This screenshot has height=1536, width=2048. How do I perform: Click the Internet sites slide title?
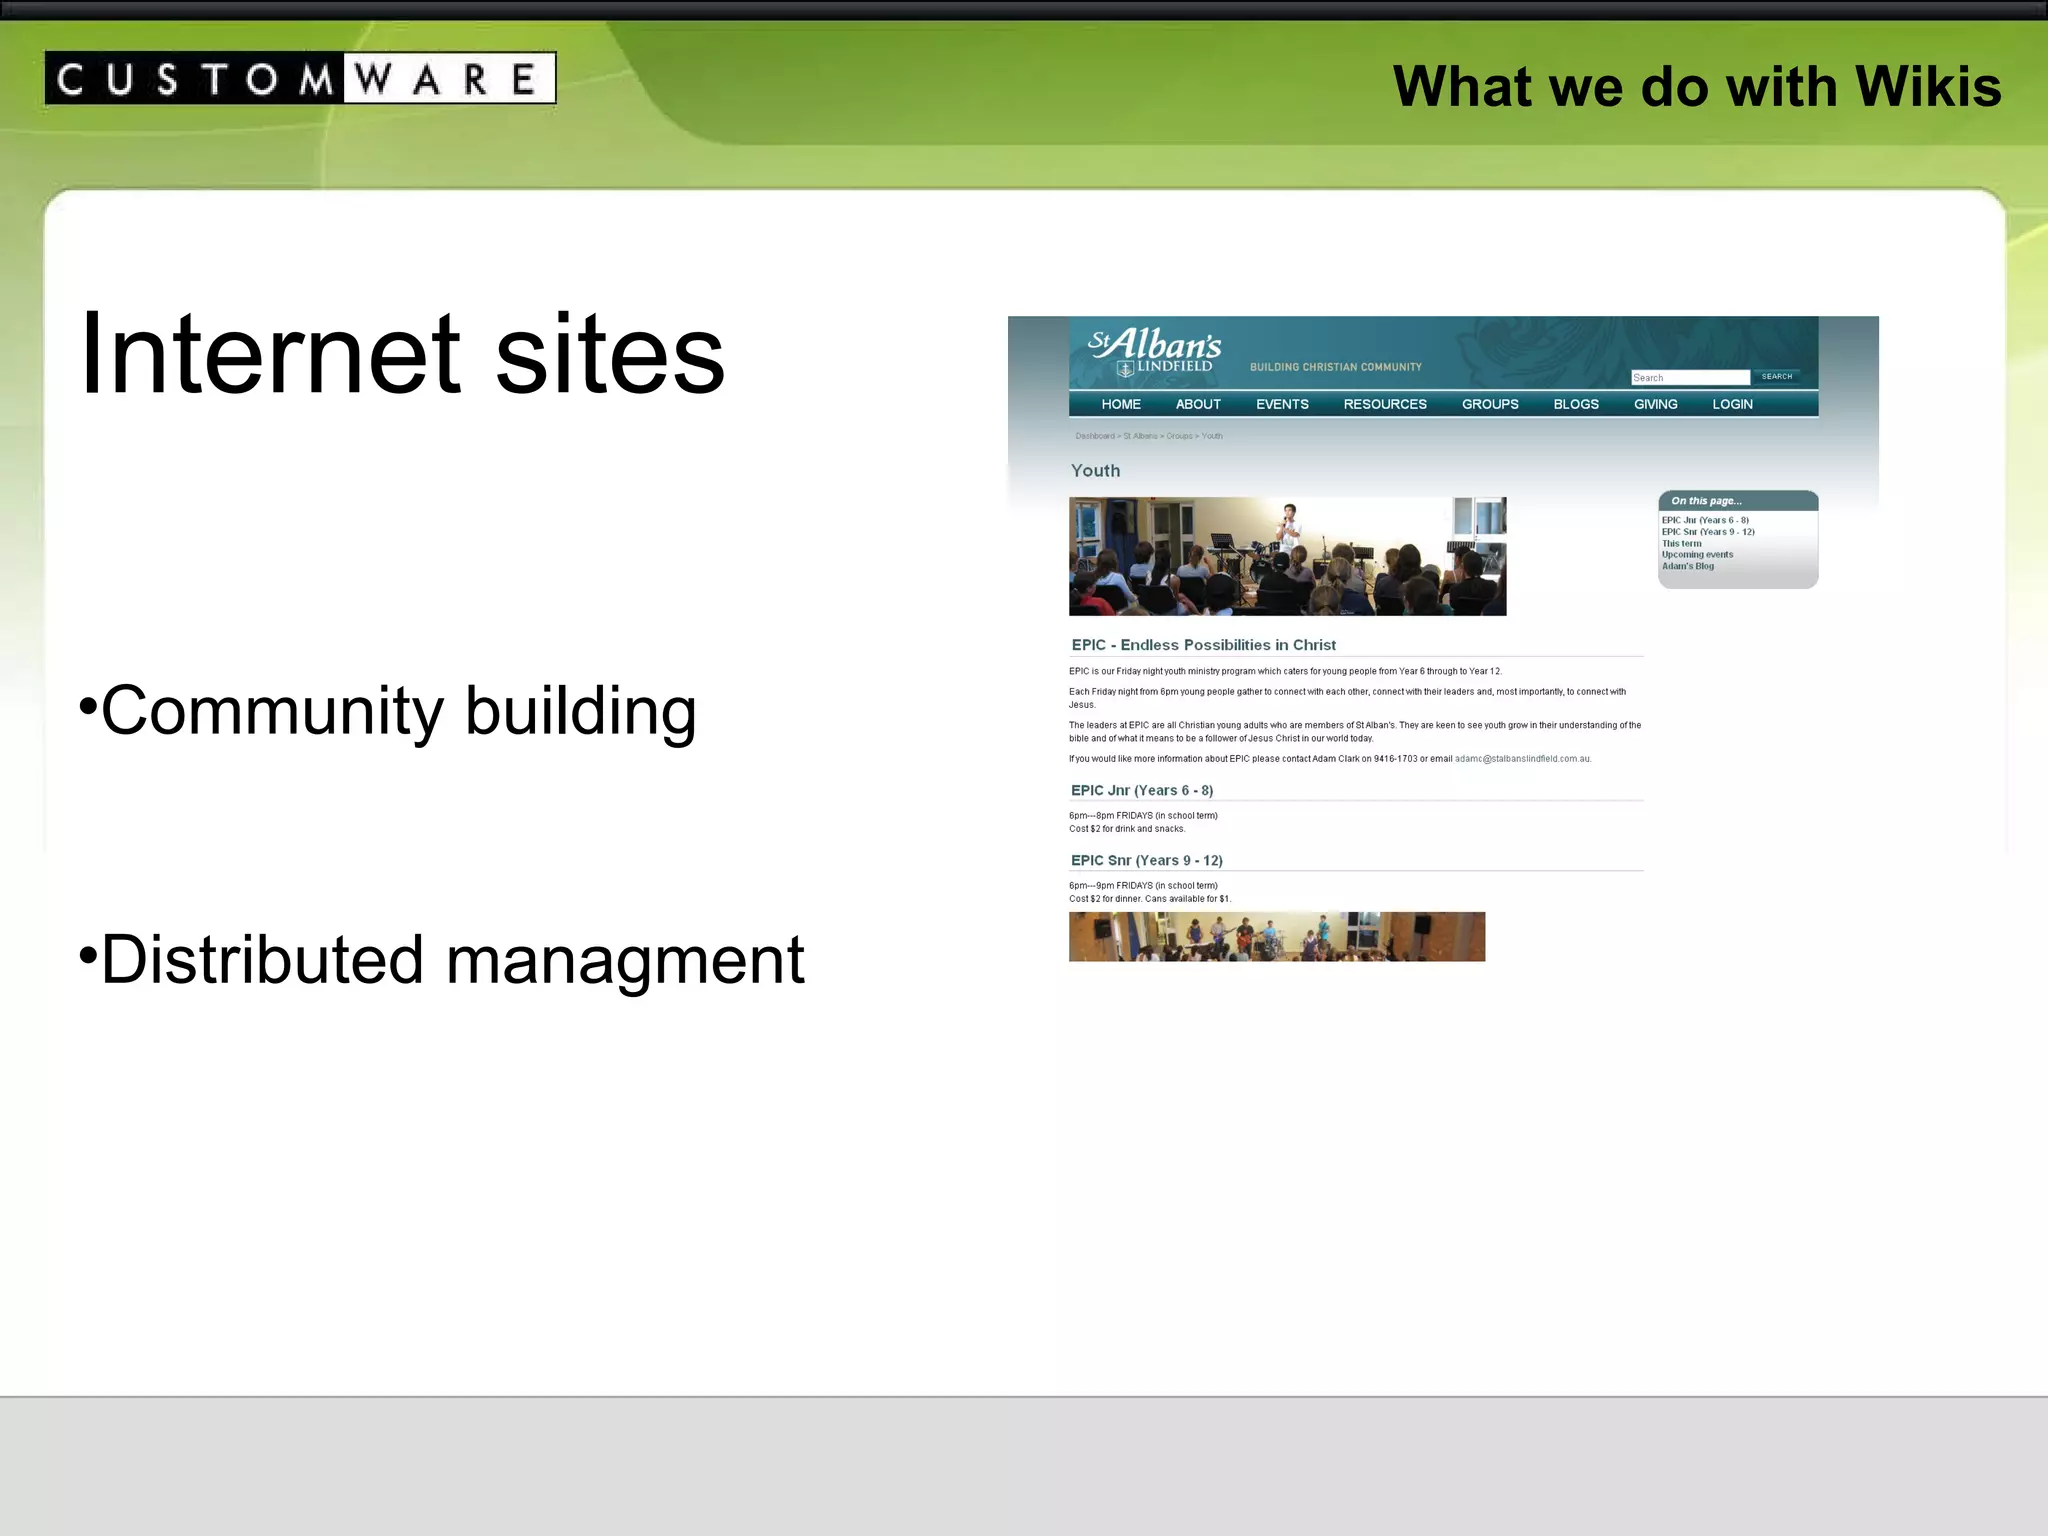point(402,353)
